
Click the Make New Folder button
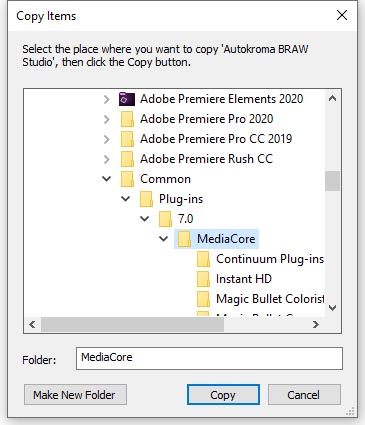[x=75, y=395]
